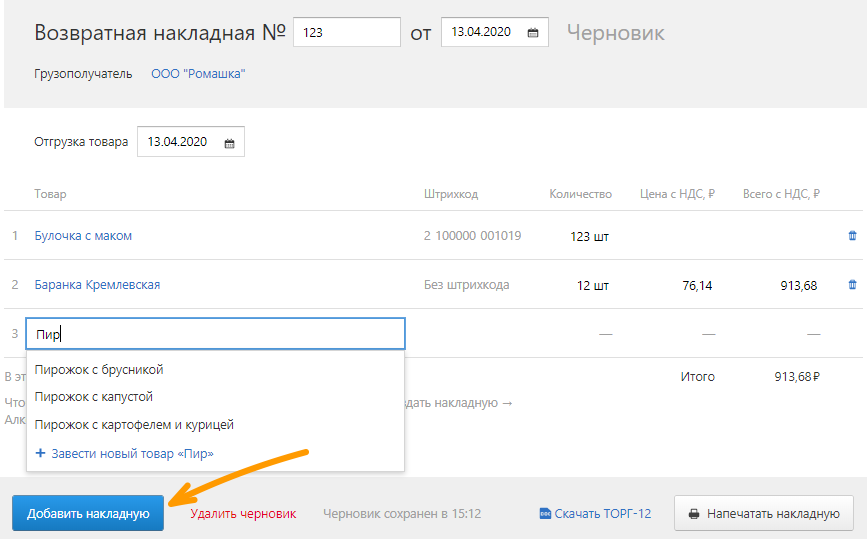
Task: Download ТОРГ-12 via Скачать link
Action: 603,514
